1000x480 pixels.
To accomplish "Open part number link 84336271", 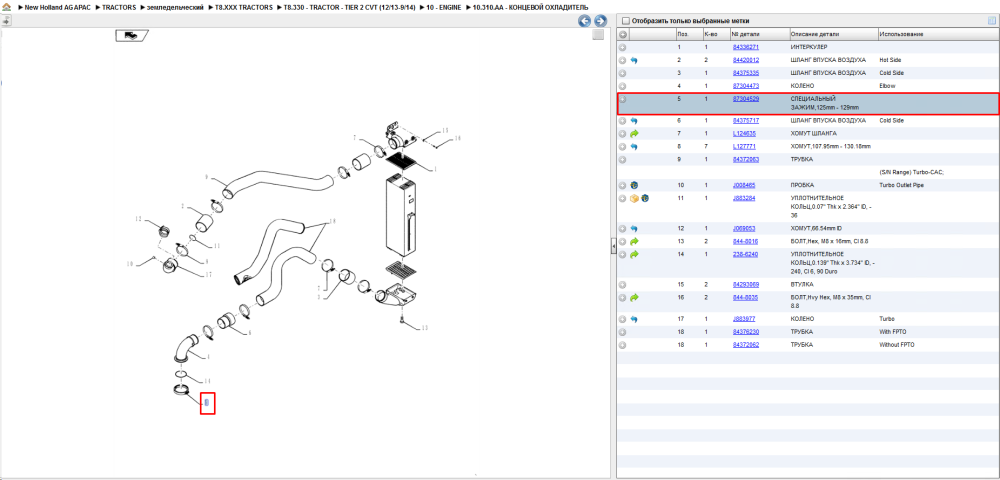I will coord(746,47).
